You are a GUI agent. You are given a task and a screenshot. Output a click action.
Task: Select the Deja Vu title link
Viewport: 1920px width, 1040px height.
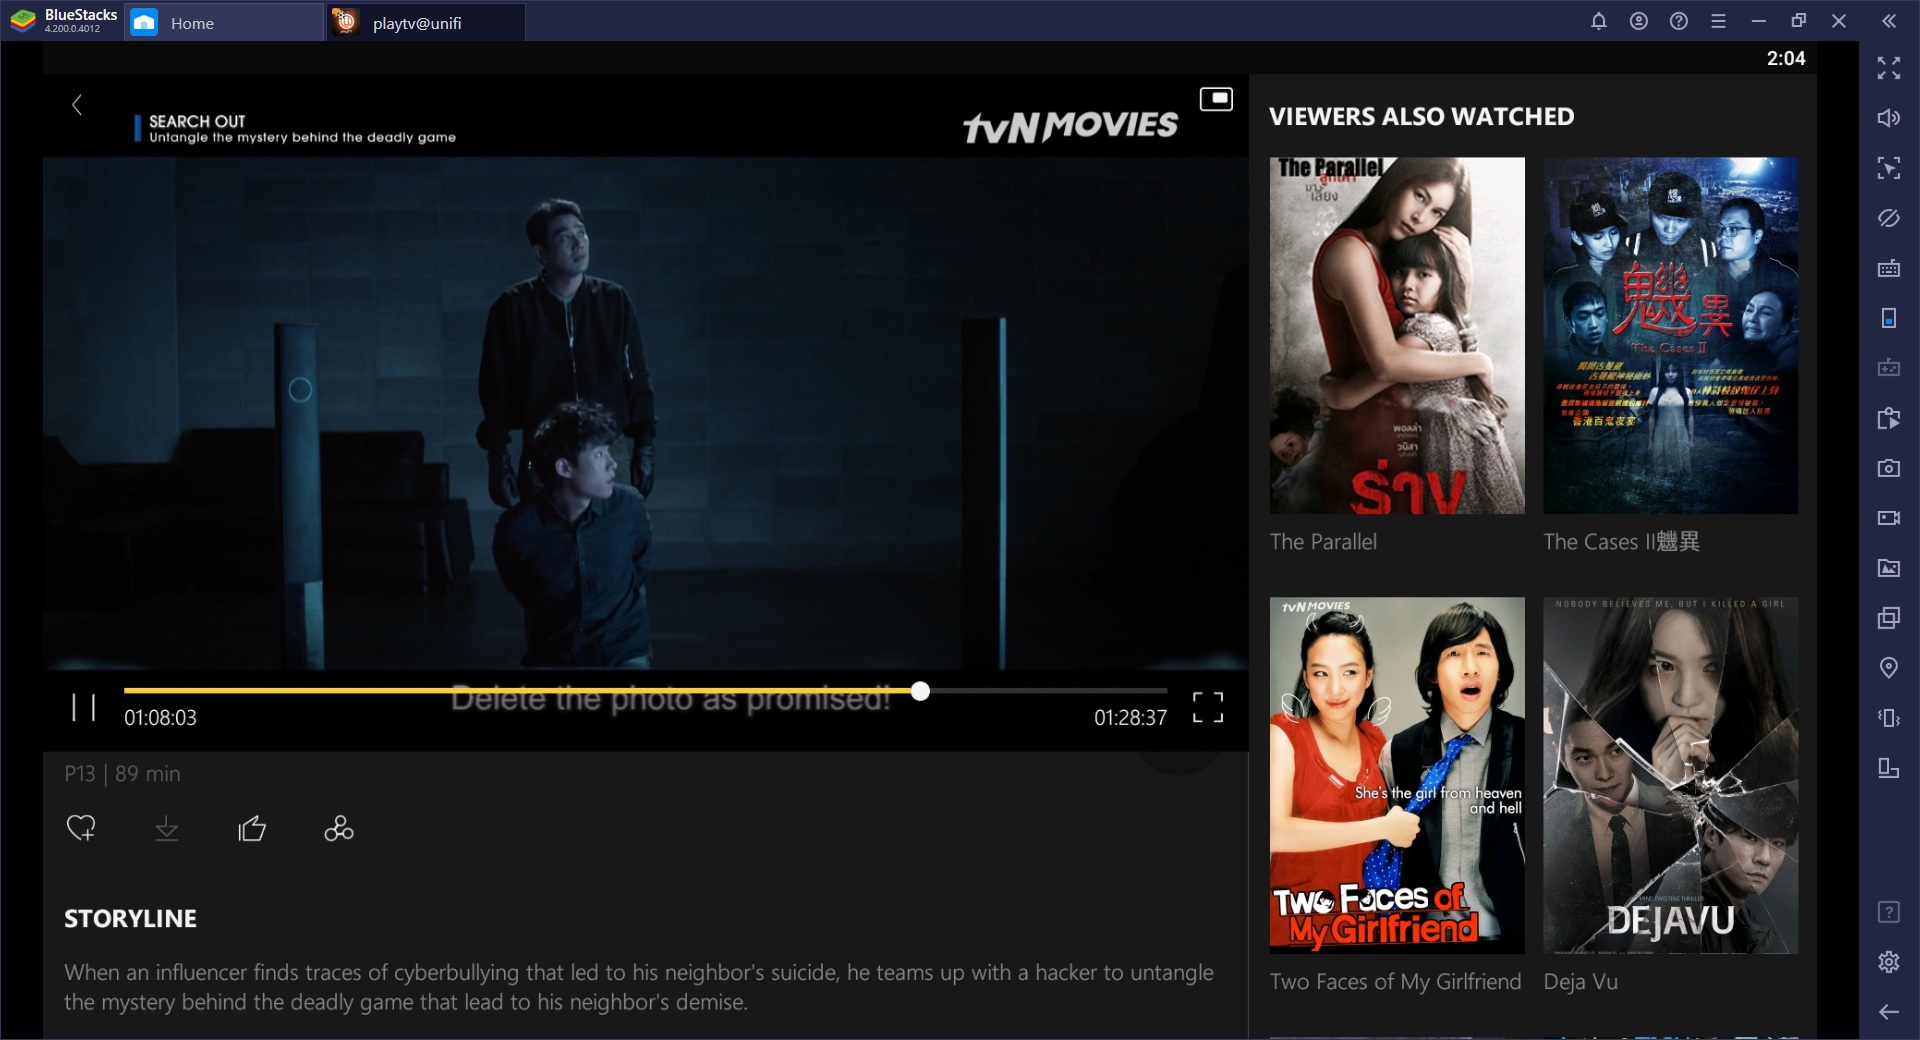click(1580, 982)
